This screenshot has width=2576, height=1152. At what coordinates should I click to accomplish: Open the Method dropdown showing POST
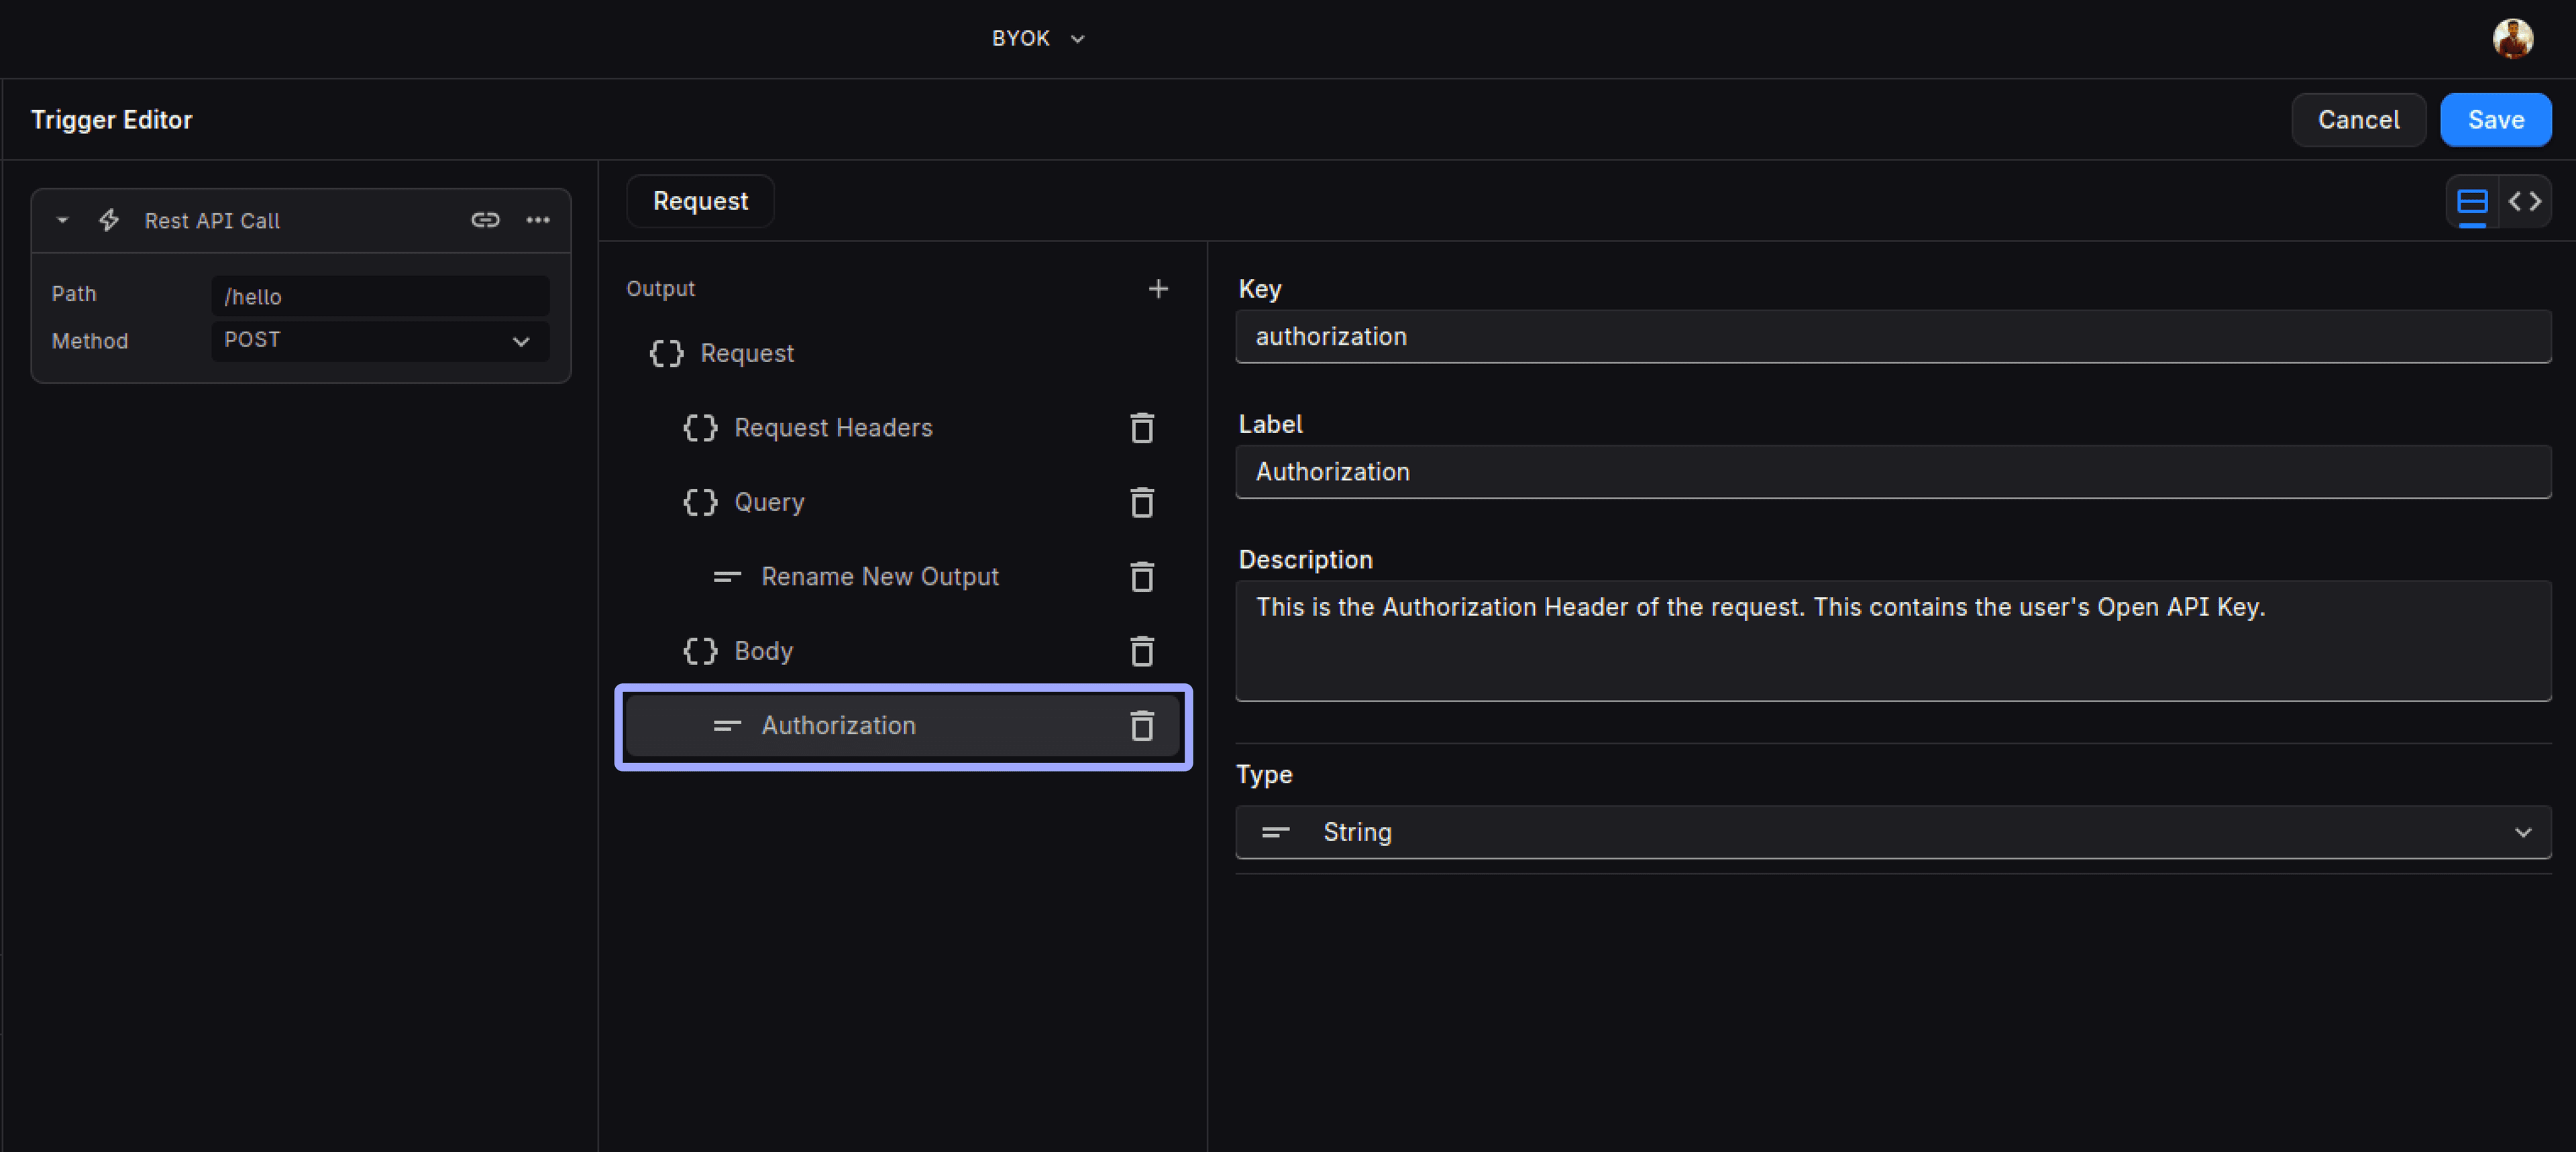click(380, 340)
